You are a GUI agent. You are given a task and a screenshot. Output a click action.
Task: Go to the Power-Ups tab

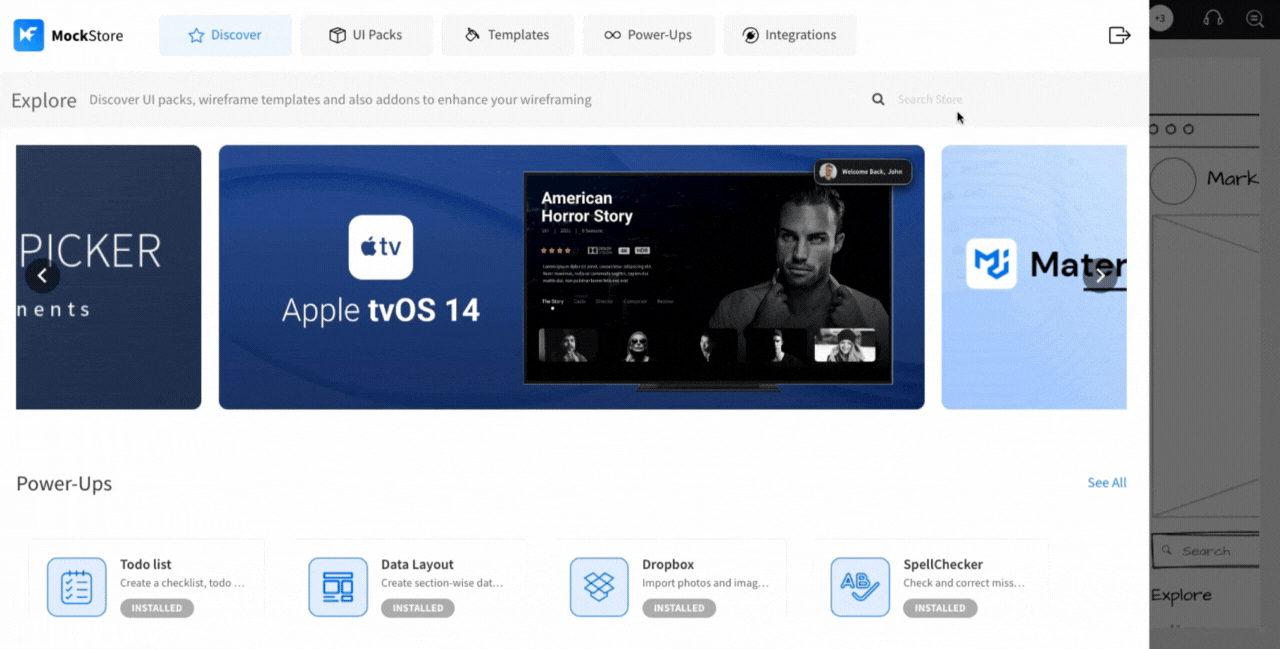[649, 35]
